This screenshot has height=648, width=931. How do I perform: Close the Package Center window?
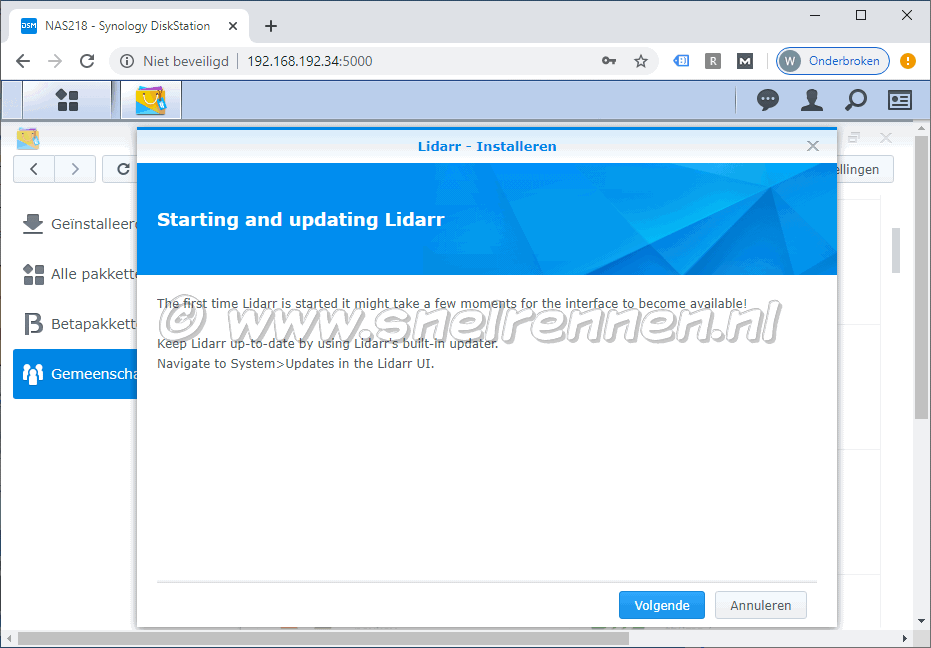point(886,138)
